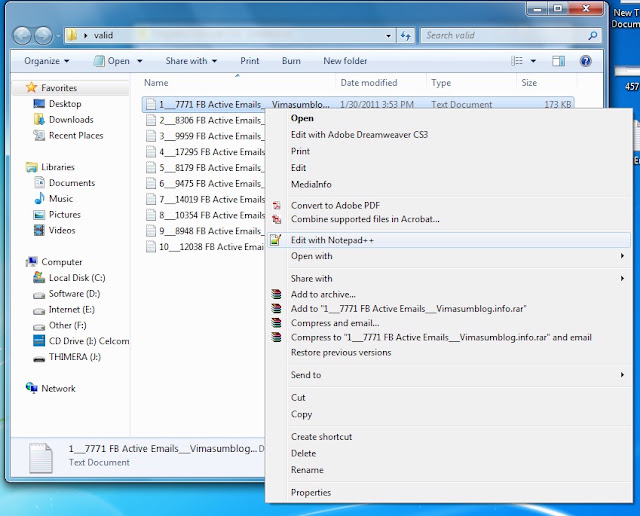Toggle the preview pane icon
Image resolution: width=640 pixels, height=516 pixels.
[558, 61]
